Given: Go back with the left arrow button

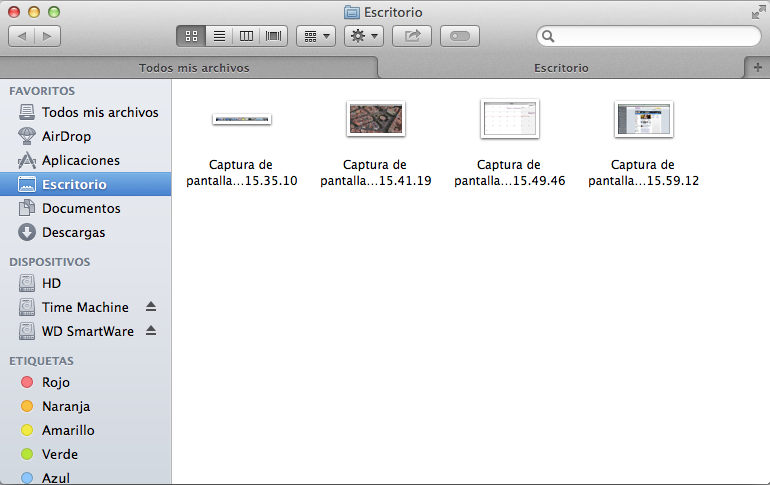Looking at the screenshot, I should tap(22, 36).
